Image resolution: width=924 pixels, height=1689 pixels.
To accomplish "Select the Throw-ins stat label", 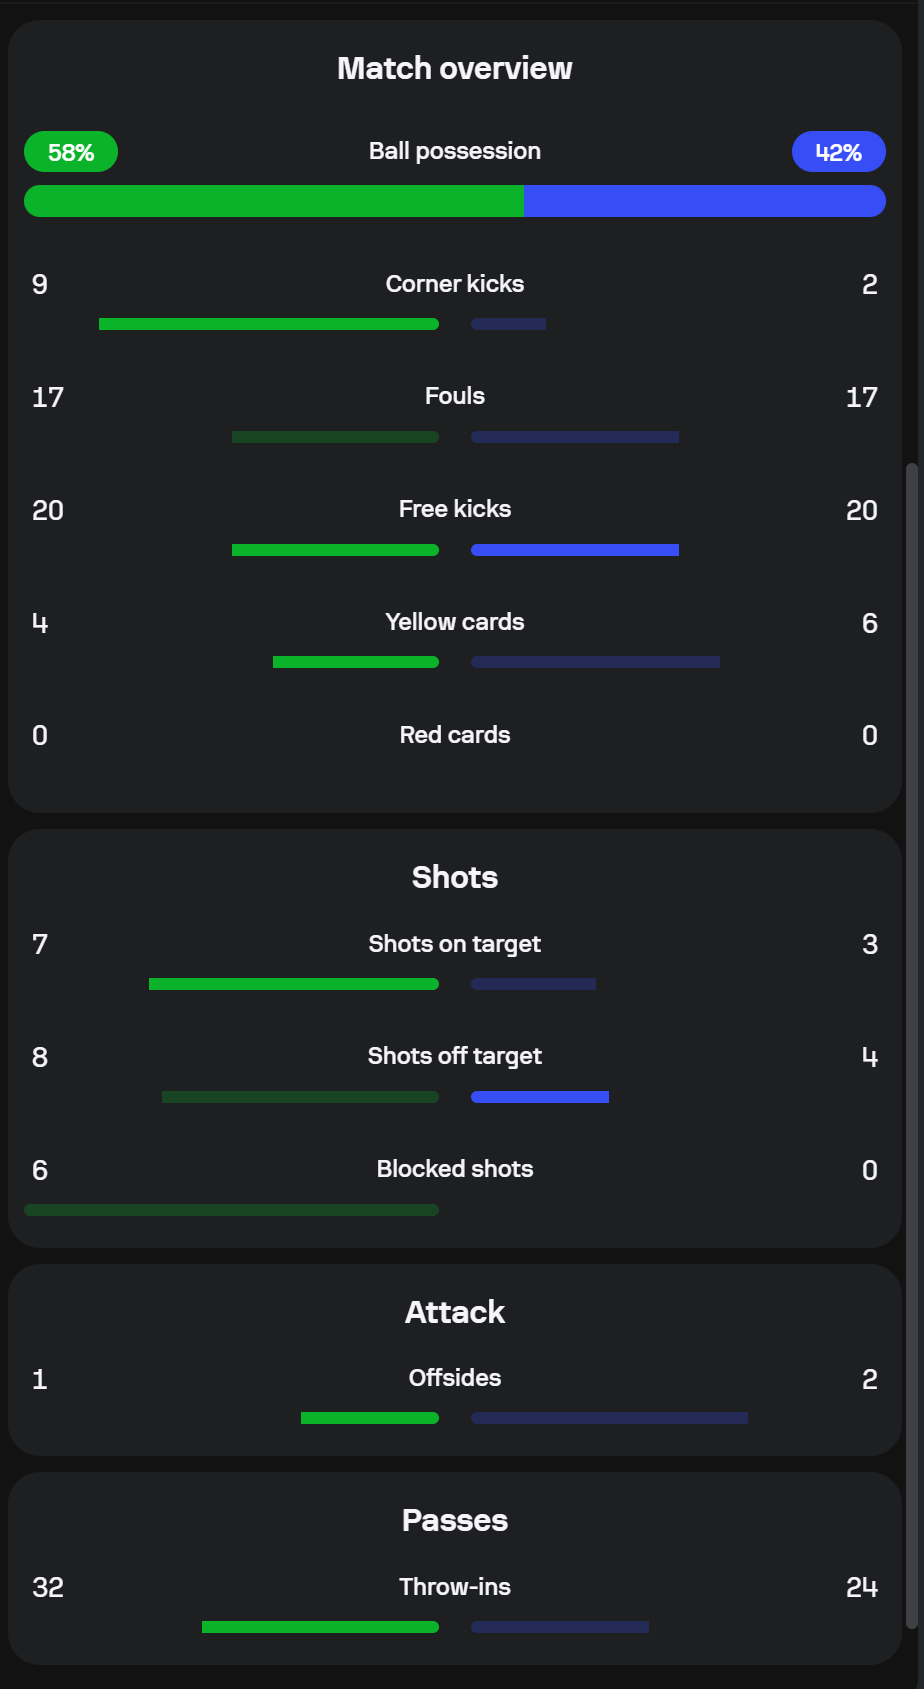I will pyautogui.click(x=454, y=1587).
